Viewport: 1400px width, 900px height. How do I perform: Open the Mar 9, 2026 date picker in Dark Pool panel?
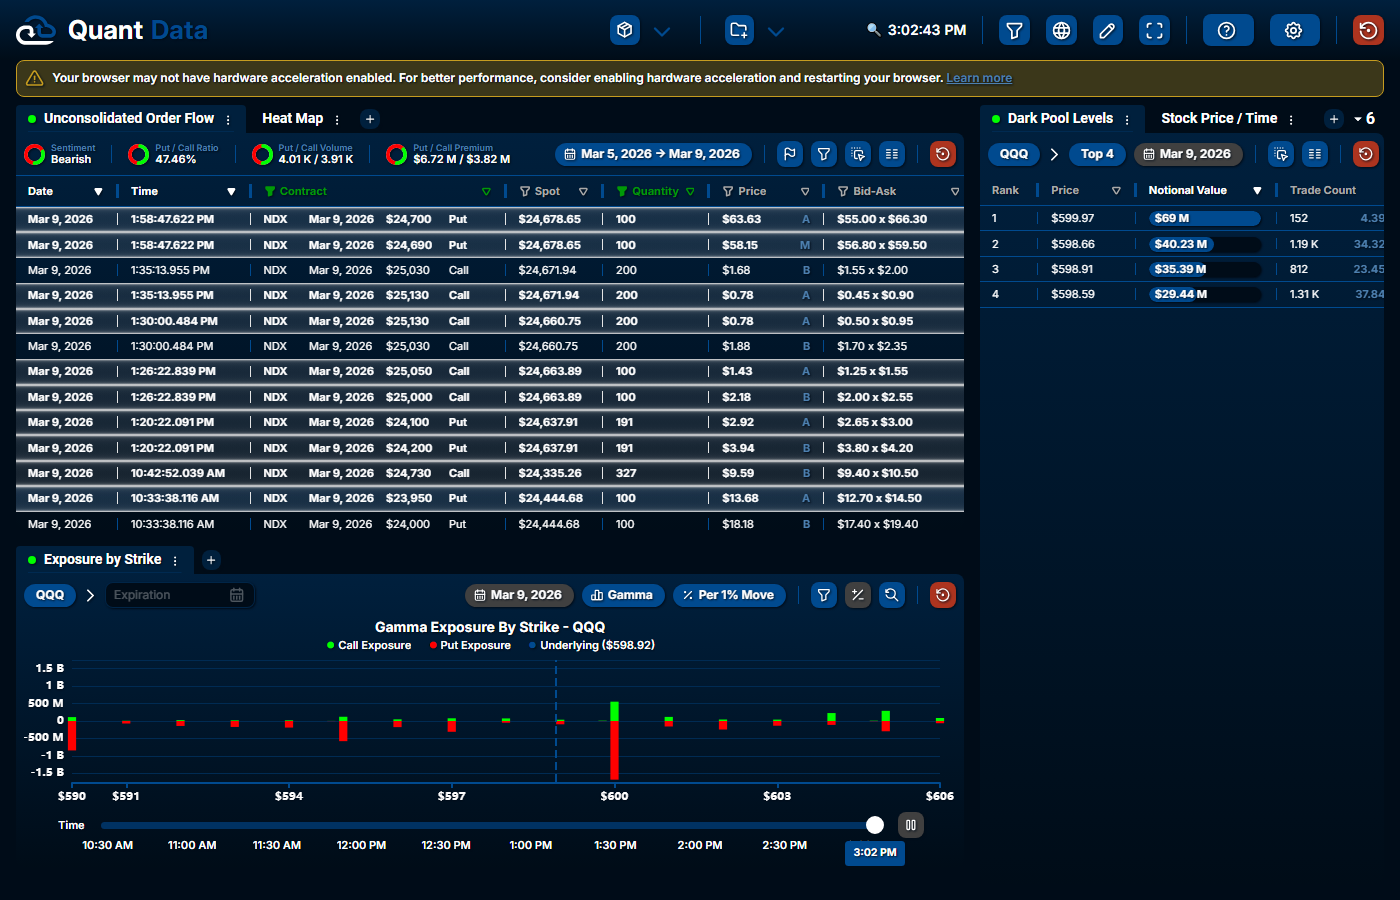point(1189,154)
